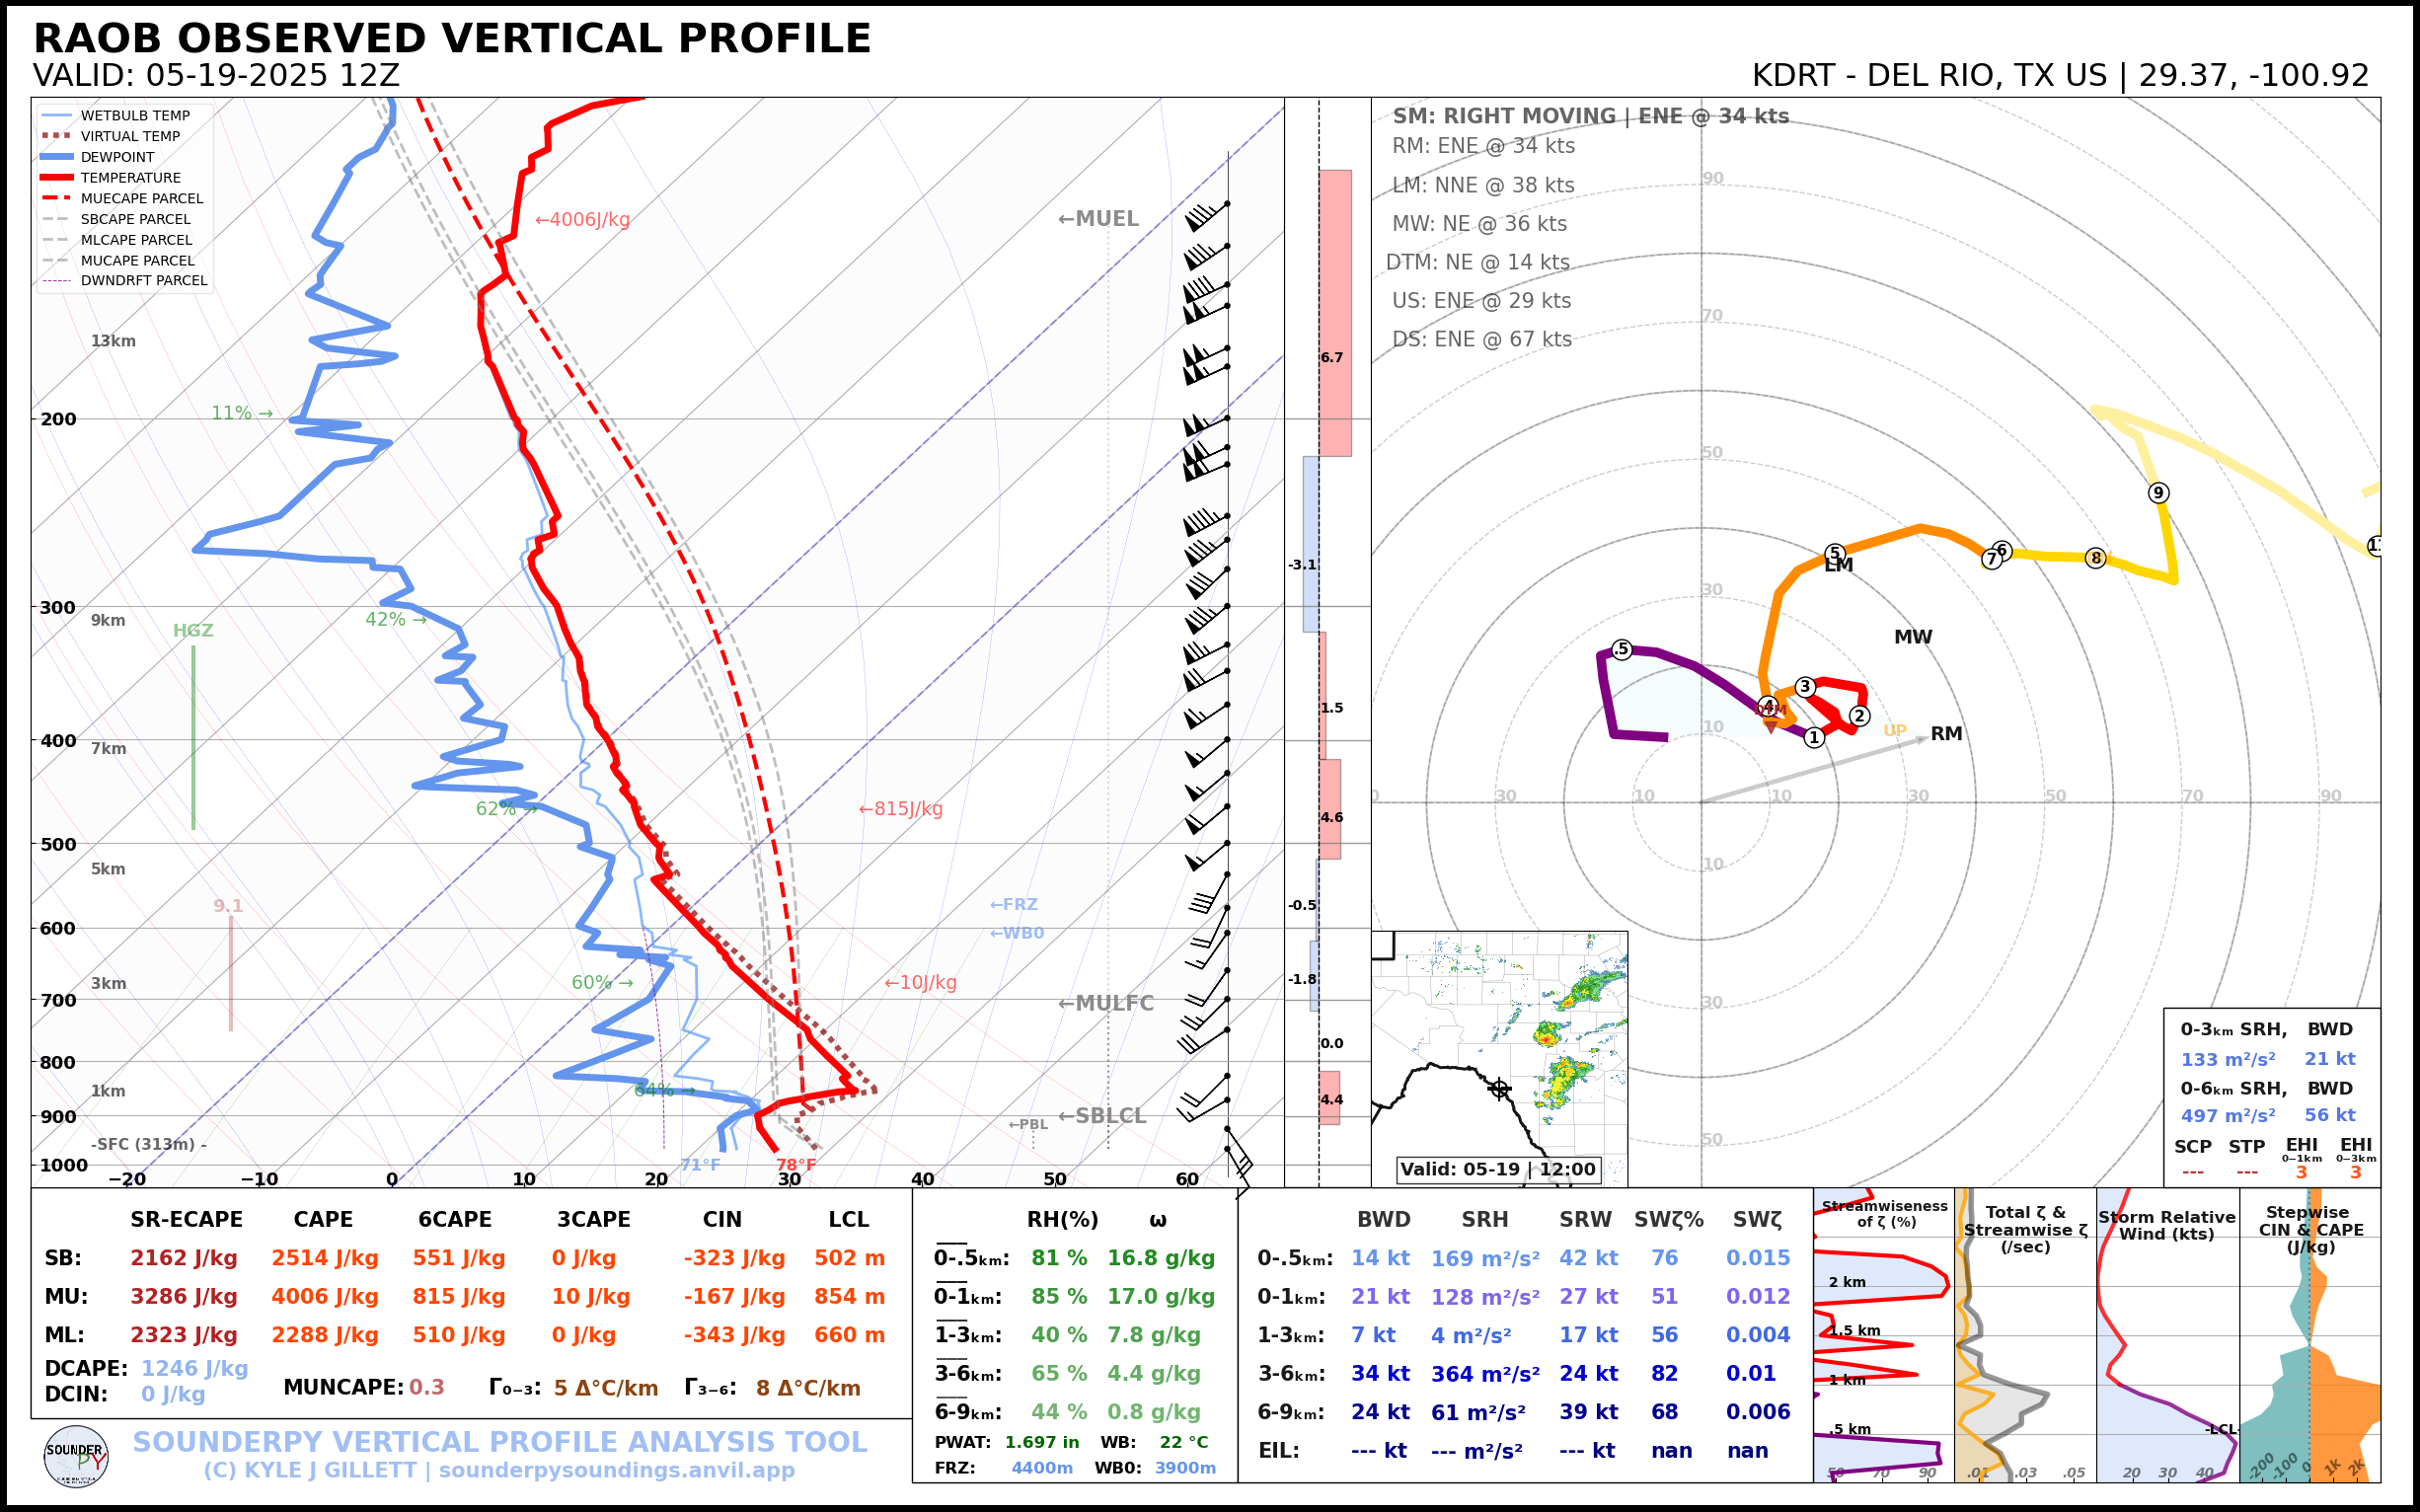
Task: Click hodograph height marker 2
Action: [1859, 716]
